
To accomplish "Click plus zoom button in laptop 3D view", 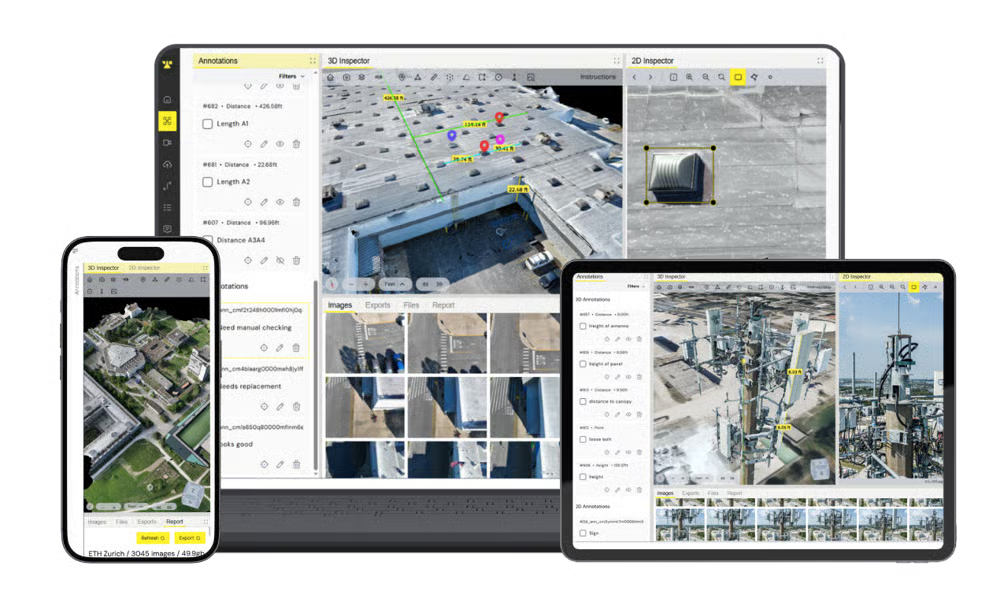I will point(365,284).
